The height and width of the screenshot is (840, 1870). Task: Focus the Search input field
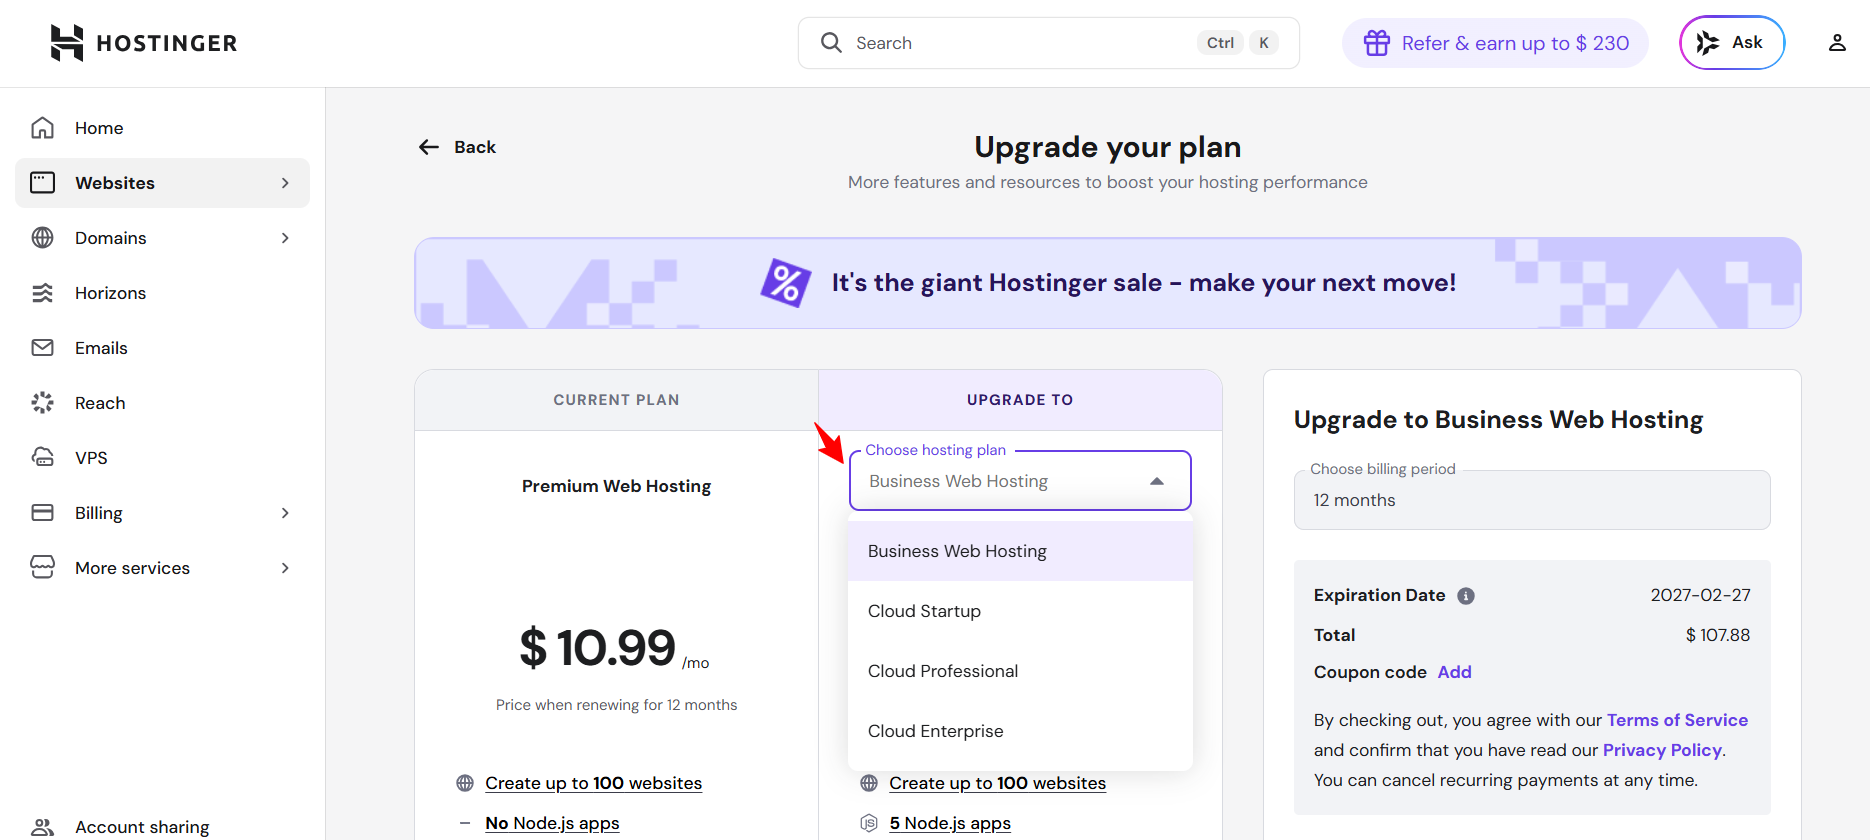[x=1049, y=43]
